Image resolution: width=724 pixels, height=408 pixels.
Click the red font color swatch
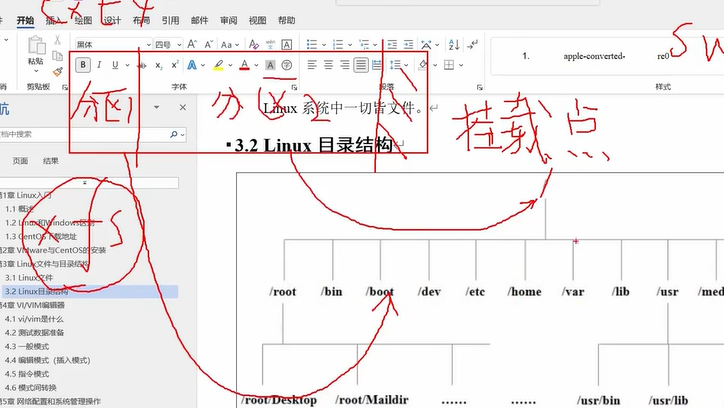click(x=243, y=65)
